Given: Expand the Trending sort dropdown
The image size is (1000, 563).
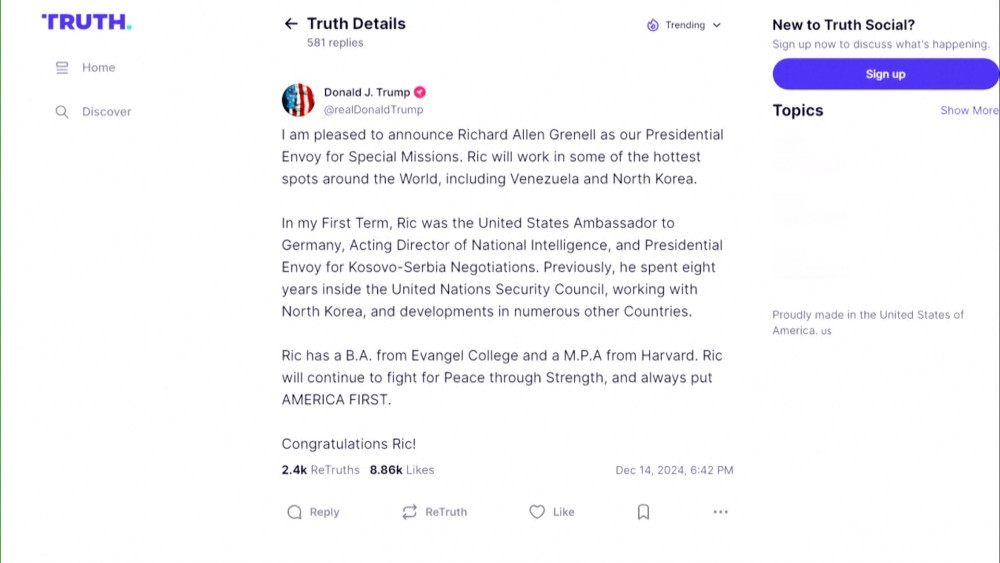Looking at the screenshot, I should coord(716,25).
